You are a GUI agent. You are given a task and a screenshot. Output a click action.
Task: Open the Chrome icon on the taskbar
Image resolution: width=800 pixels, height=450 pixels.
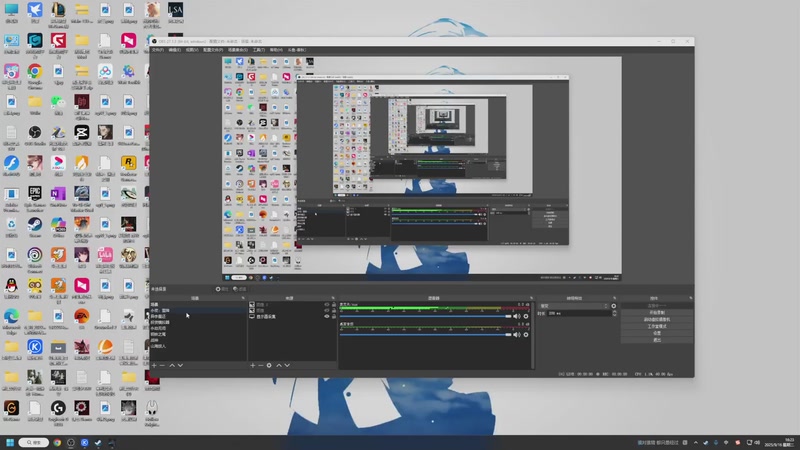[x=57, y=442]
